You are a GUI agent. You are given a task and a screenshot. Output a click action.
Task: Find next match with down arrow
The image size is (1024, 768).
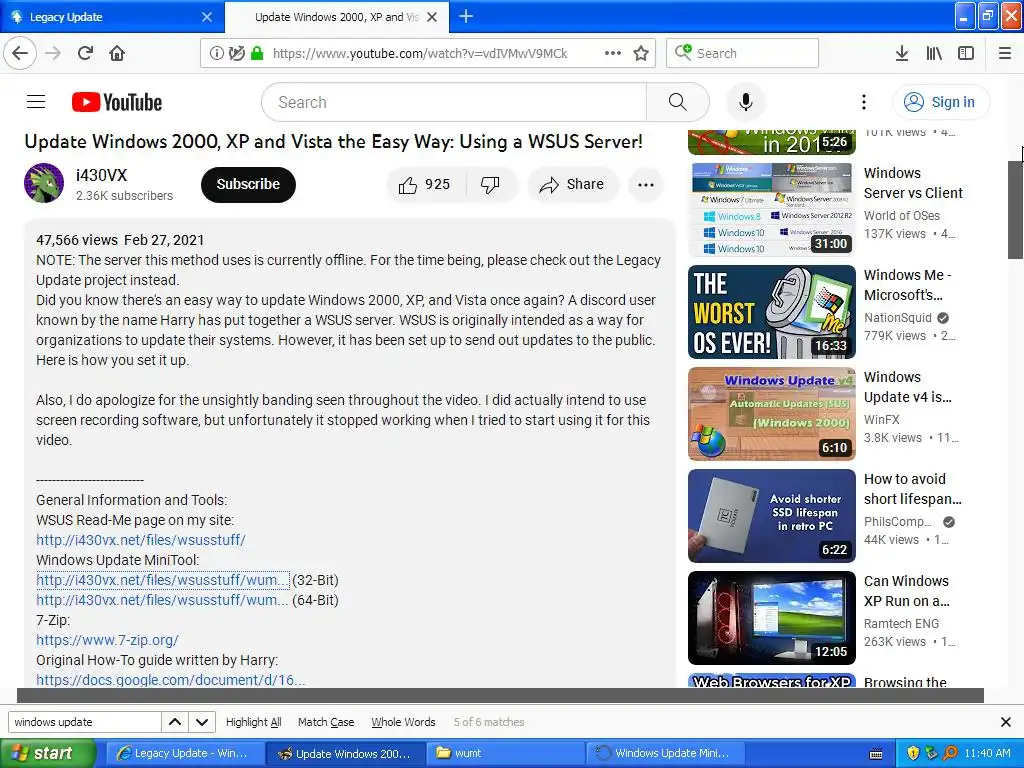[x=202, y=722]
